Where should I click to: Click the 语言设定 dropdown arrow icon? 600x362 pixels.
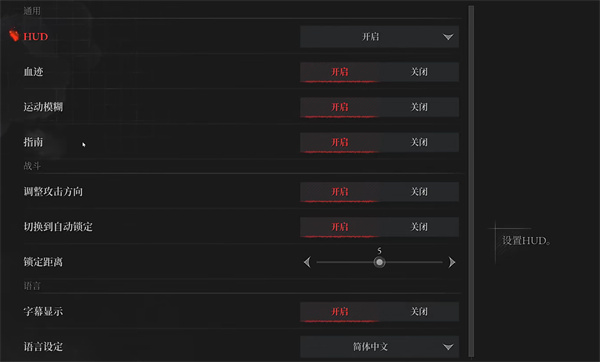[x=448, y=347]
